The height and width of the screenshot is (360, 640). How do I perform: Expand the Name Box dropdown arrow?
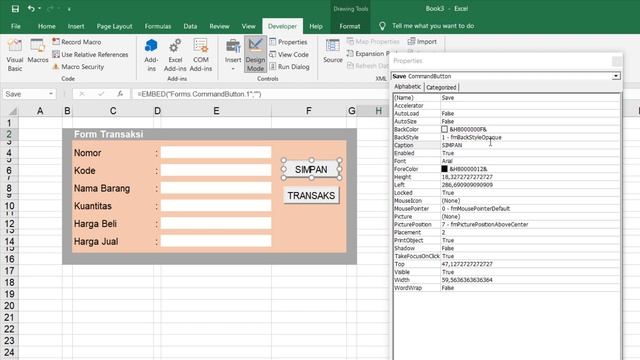click(51, 94)
